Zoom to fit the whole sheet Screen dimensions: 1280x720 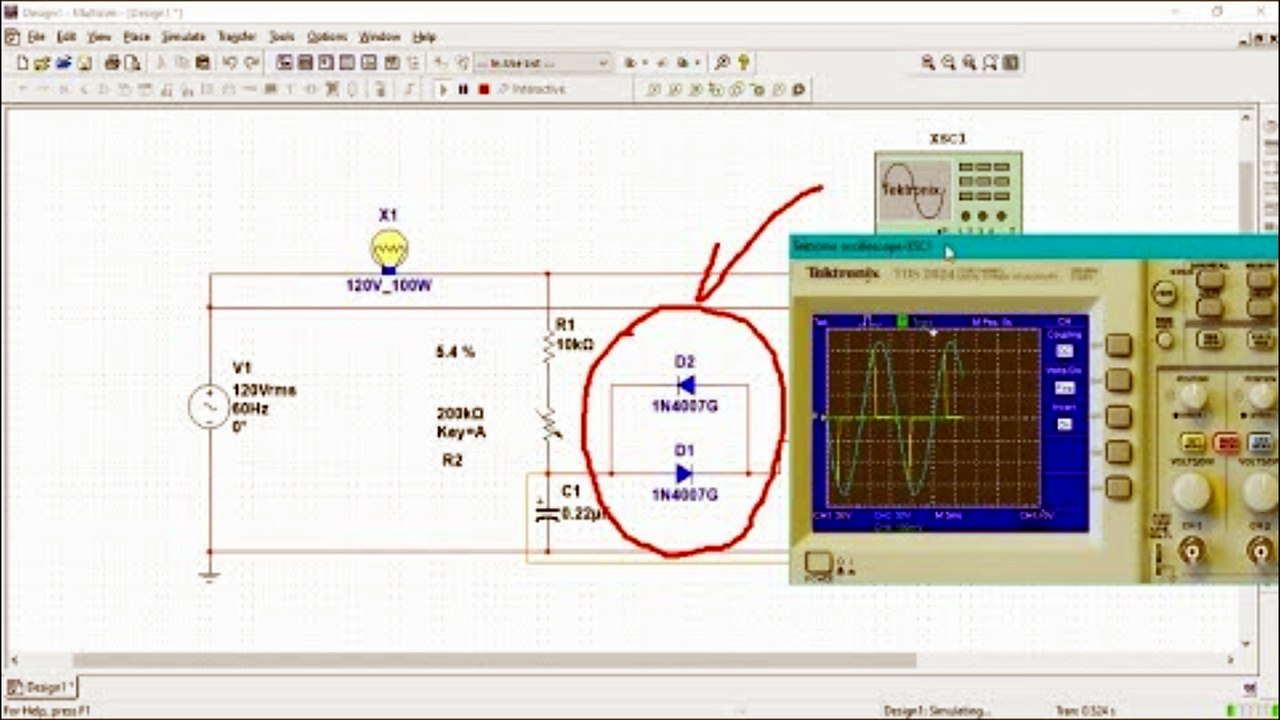tap(990, 63)
